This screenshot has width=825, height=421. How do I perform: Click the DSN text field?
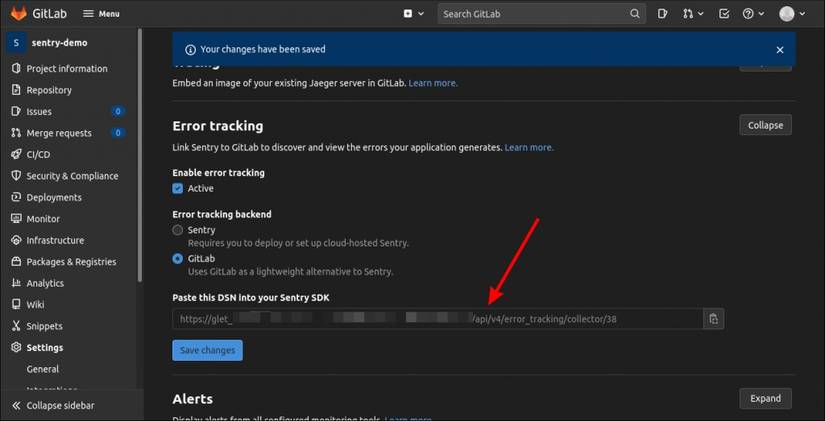point(438,319)
